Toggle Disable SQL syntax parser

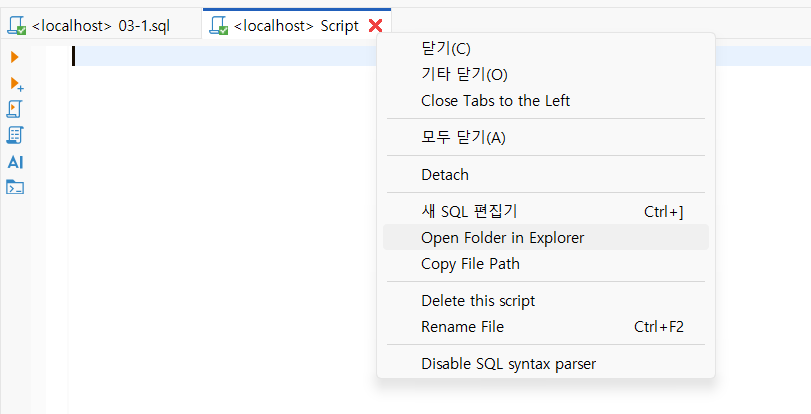tap(508, 364)
